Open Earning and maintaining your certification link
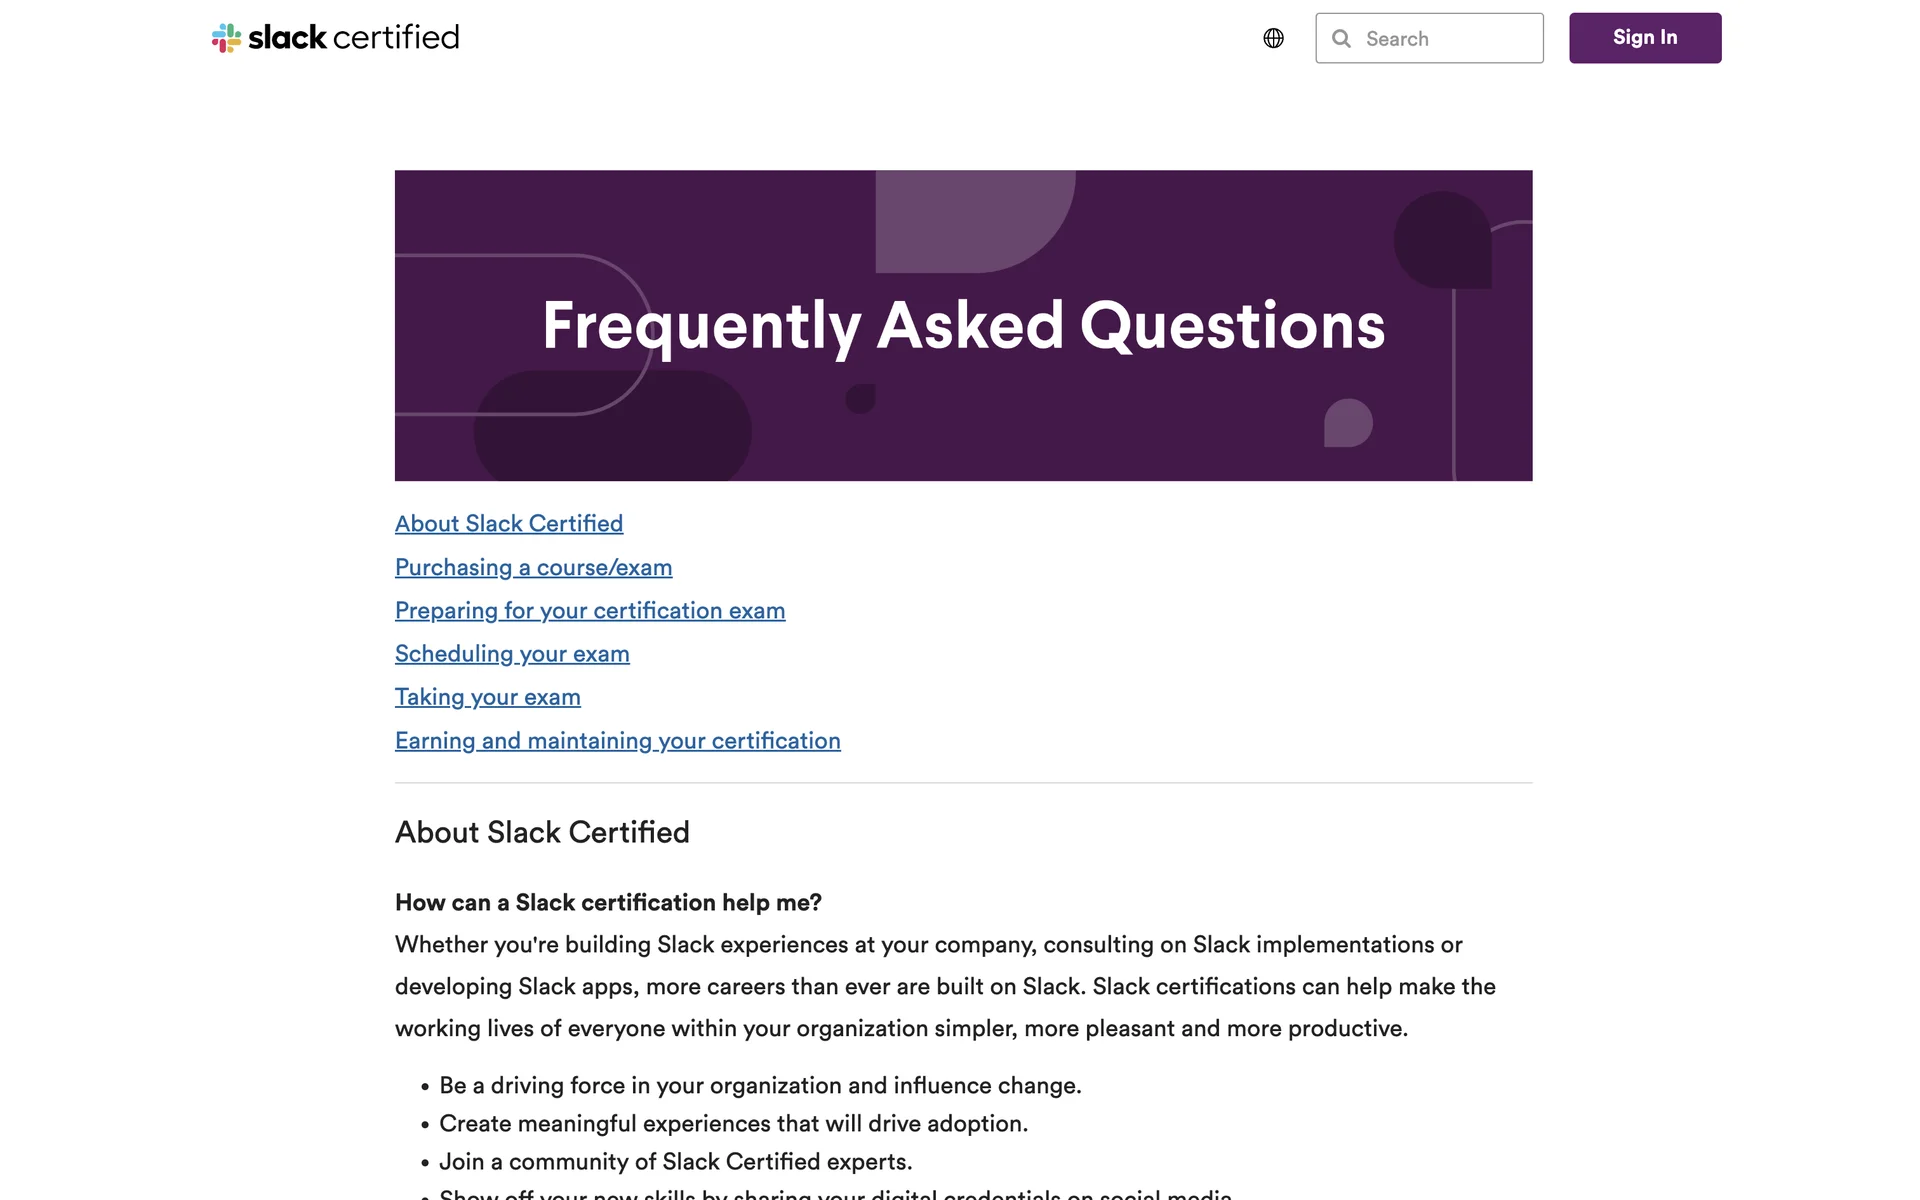This screenshot has width=1920, height=1200. pos(618,741)
